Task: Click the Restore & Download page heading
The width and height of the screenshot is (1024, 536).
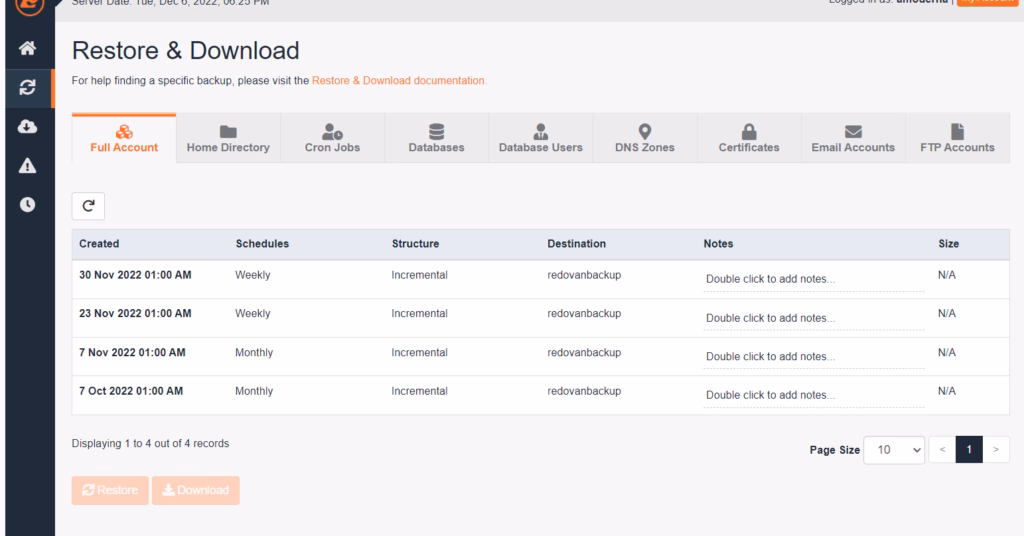Action: 185,50
